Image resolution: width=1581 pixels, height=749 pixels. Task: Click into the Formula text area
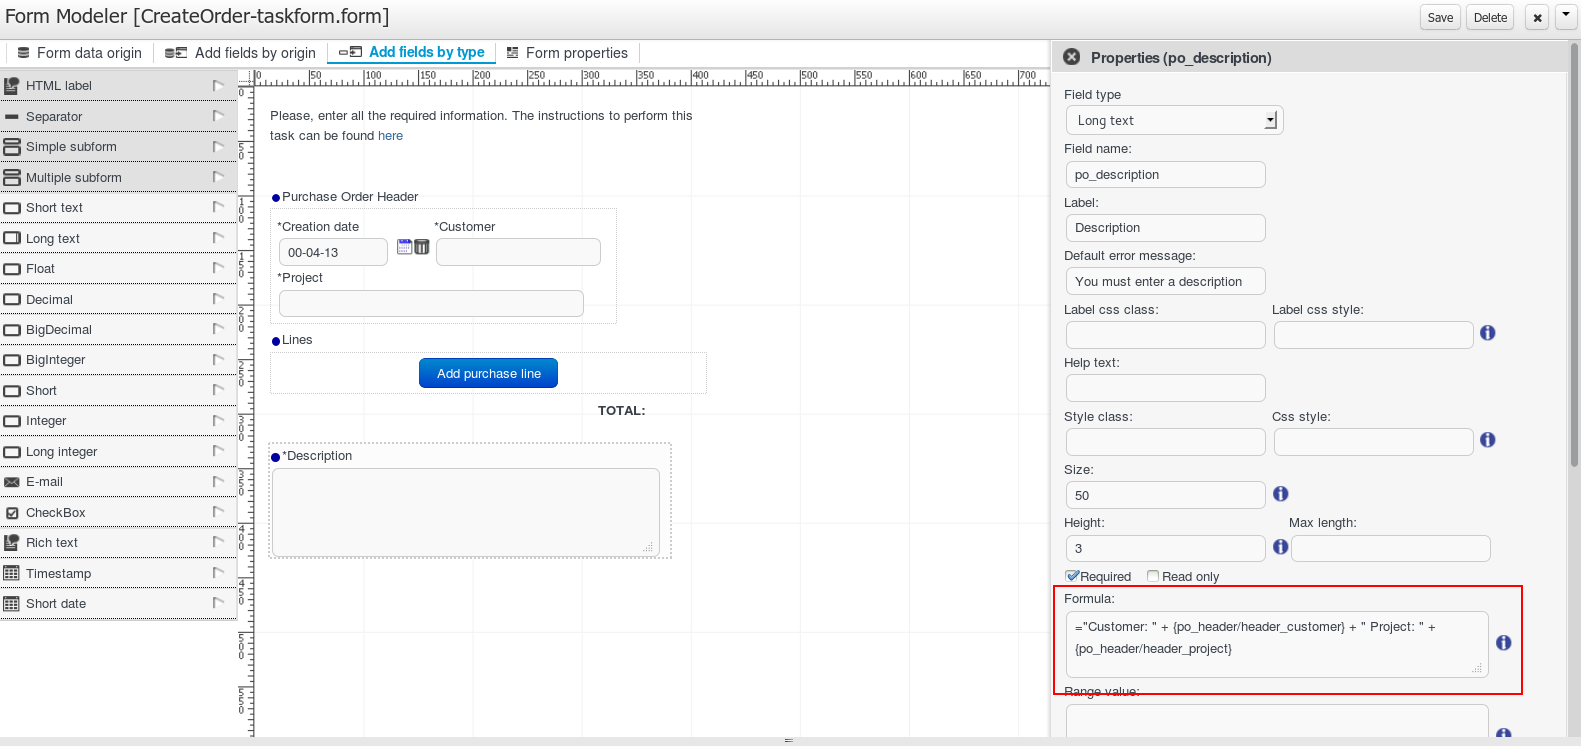(x=1275, y=643)
